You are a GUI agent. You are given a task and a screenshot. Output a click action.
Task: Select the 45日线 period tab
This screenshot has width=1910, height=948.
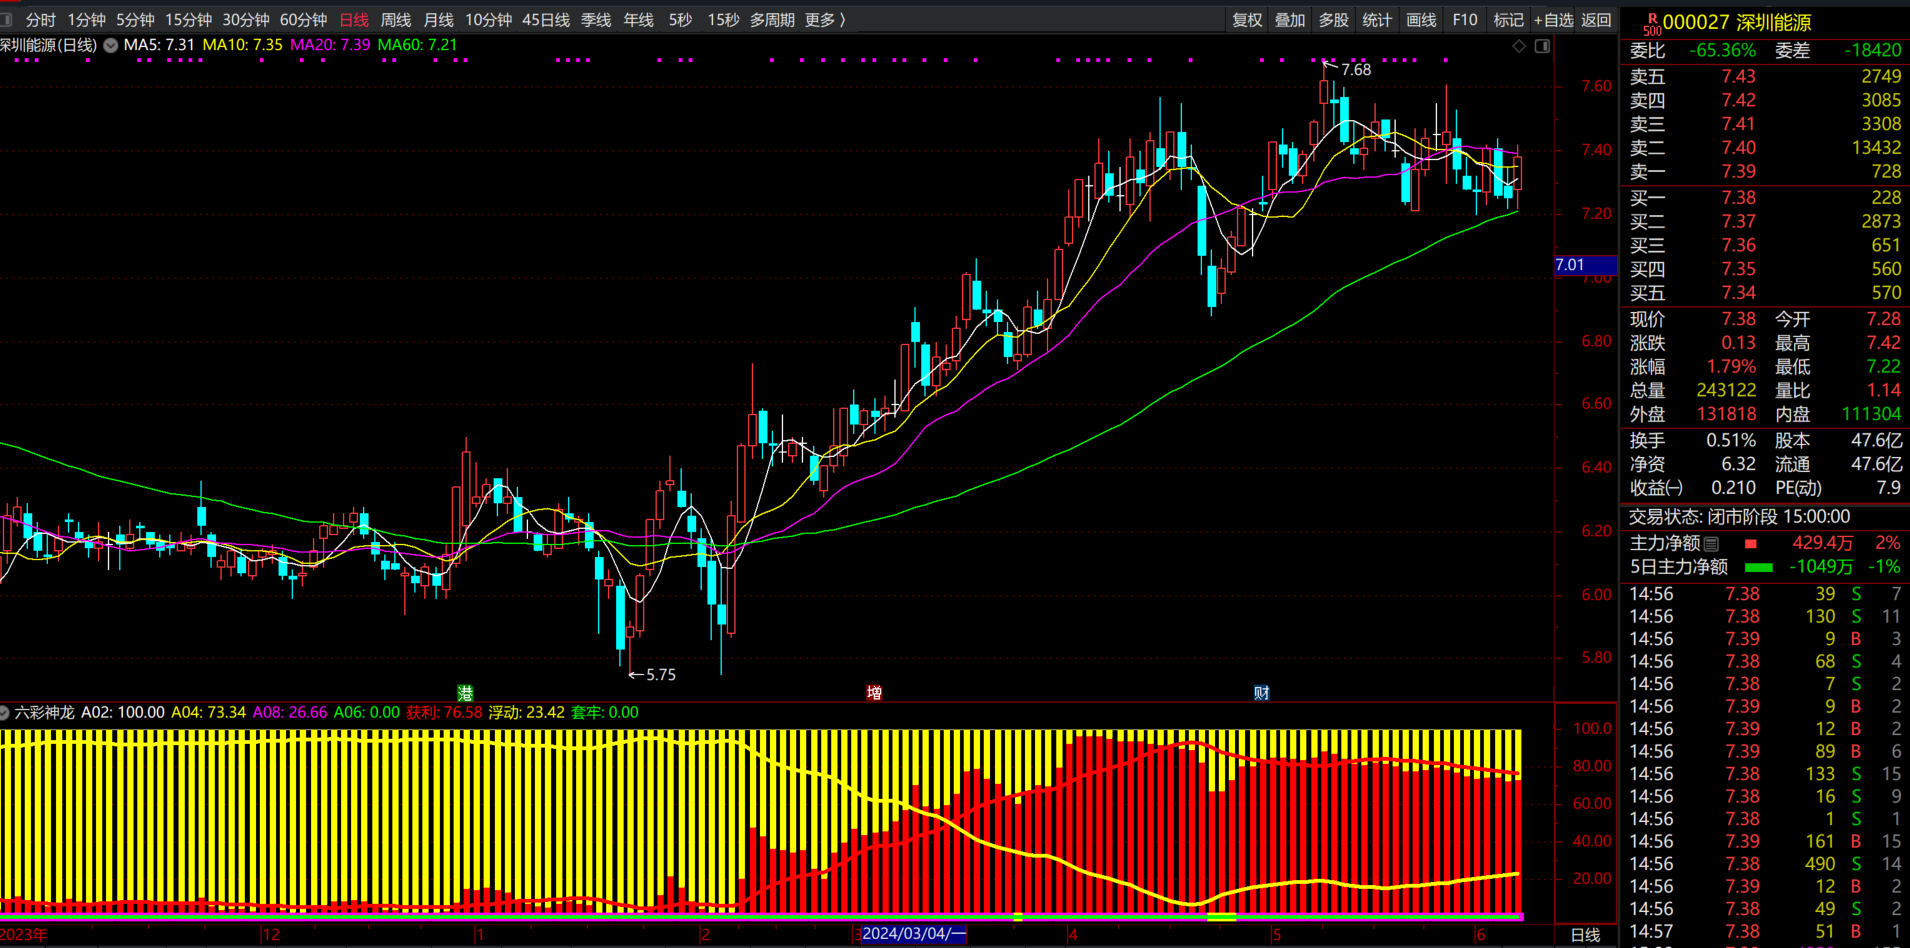coord(546,20)
